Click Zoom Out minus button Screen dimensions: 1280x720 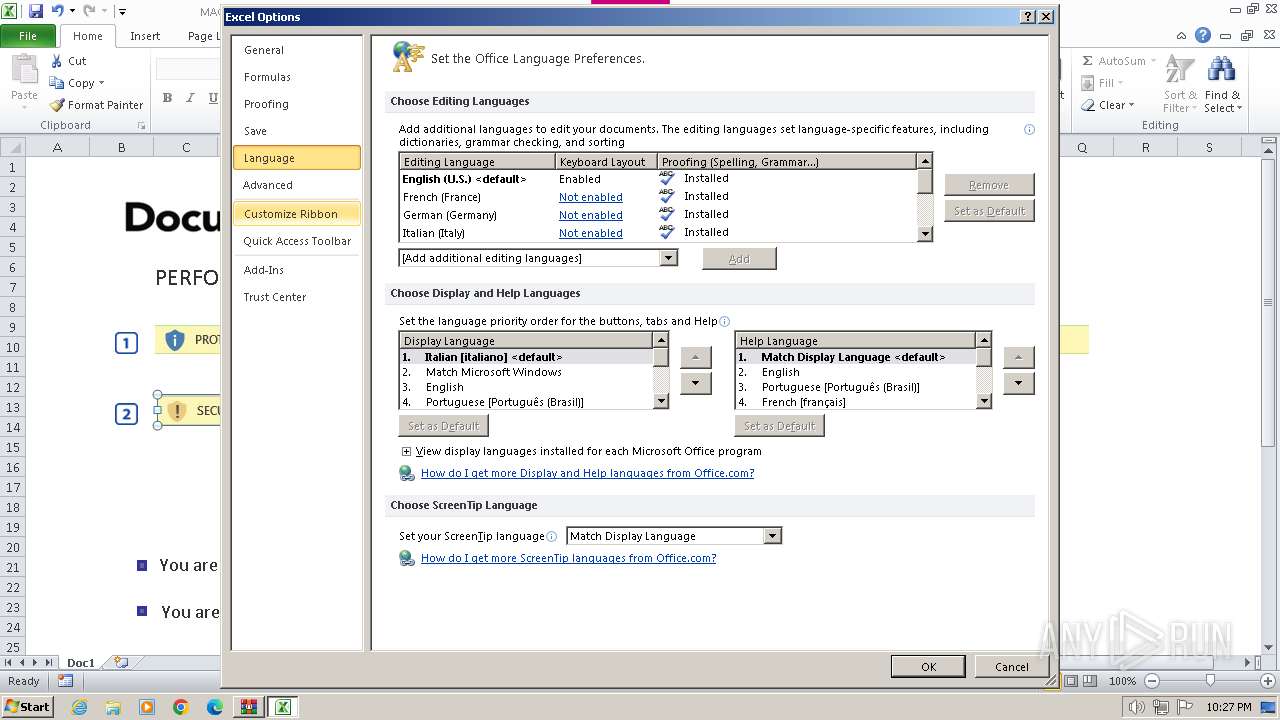pyautogui.click(x=1151, y=681)
